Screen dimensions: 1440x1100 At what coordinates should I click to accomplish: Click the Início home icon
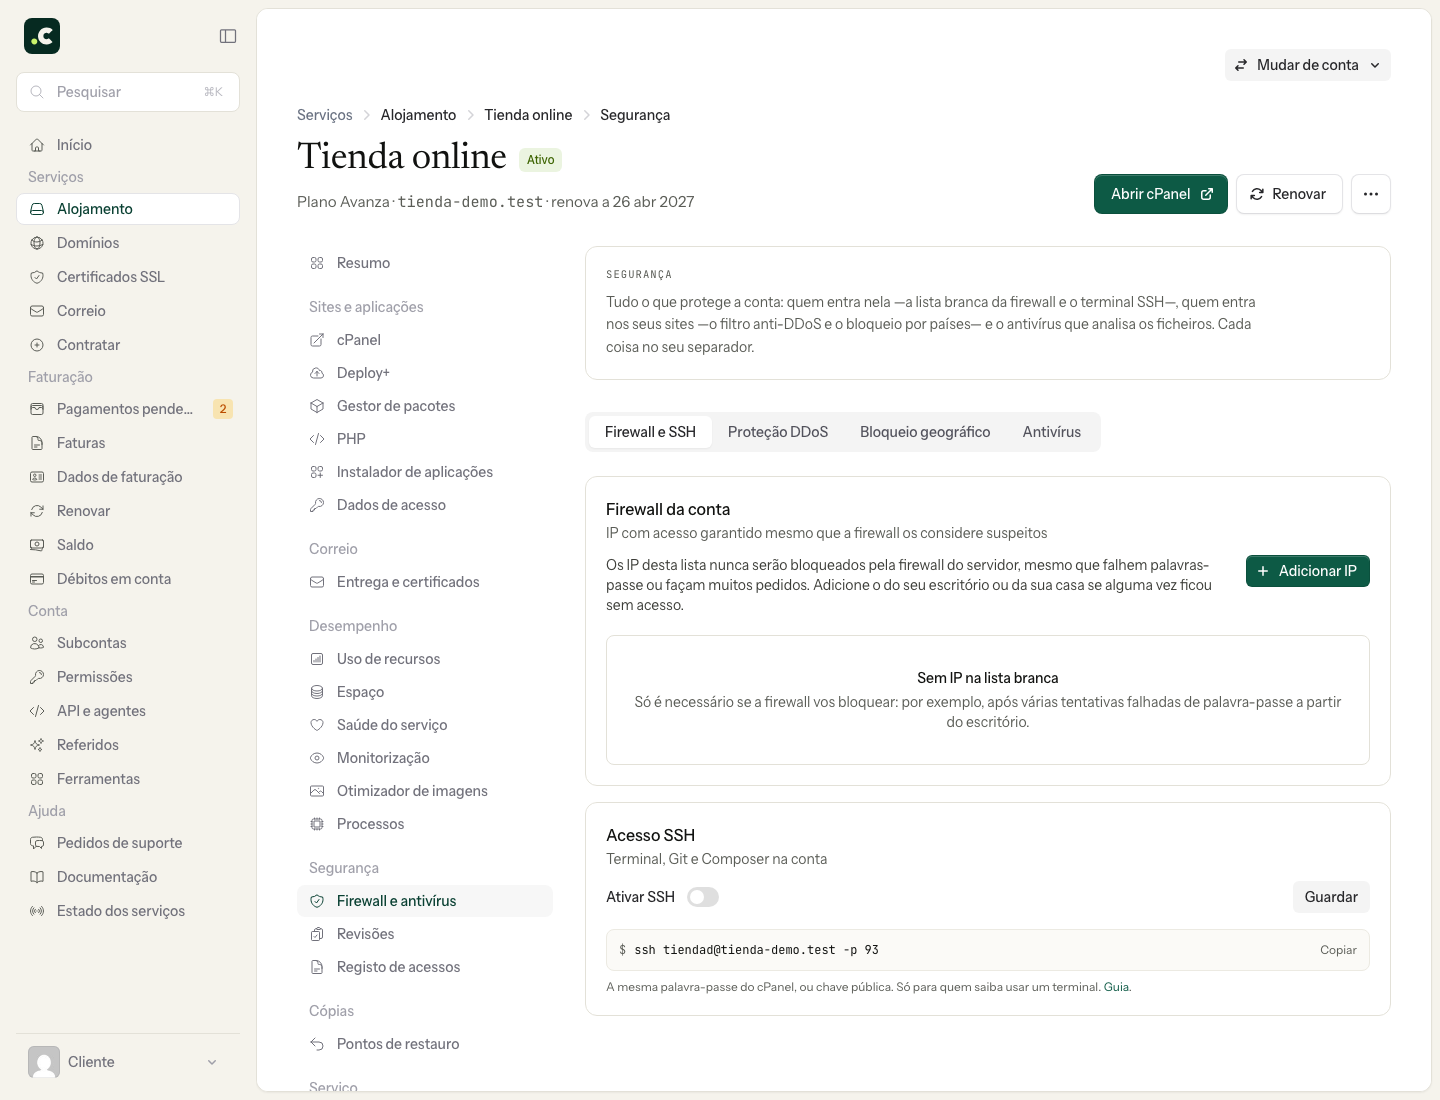pyautogui.click(x=37, y=145)
